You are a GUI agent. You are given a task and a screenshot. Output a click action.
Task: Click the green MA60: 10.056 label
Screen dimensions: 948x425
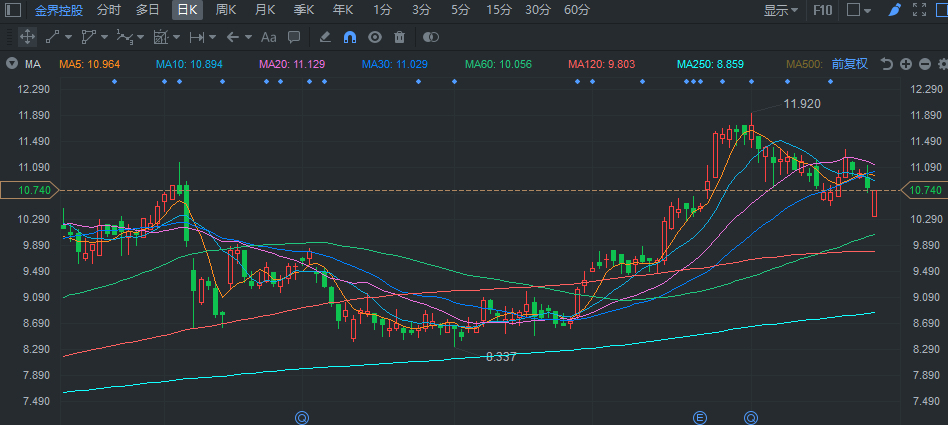click(x=498, y=64)
